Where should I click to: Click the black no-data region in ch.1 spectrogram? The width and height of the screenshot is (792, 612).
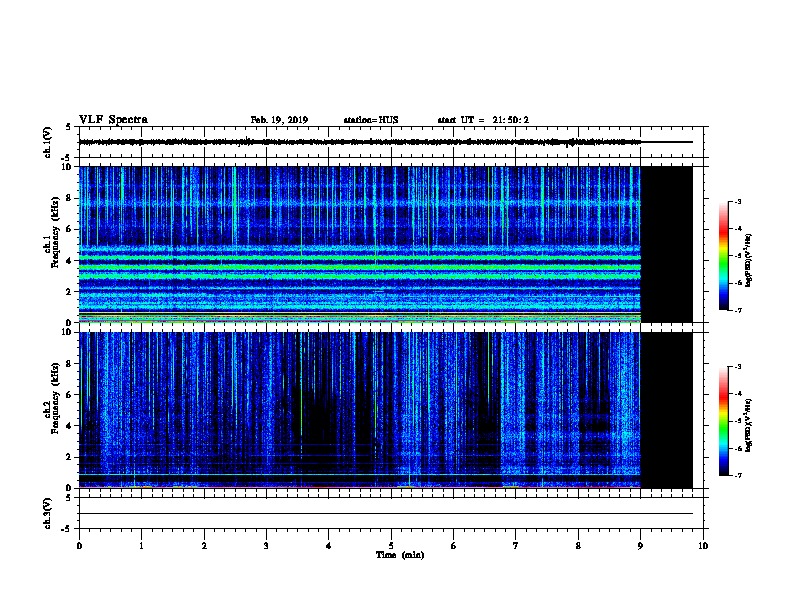click(x=667, y=244)
